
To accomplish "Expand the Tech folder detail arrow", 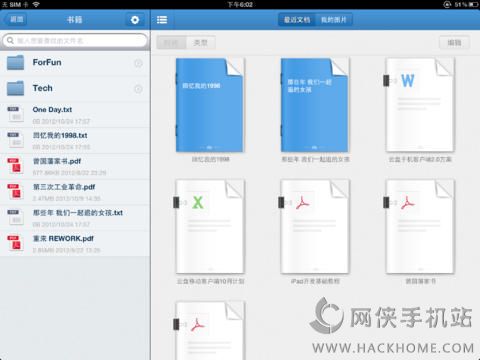I will (138, 89).
